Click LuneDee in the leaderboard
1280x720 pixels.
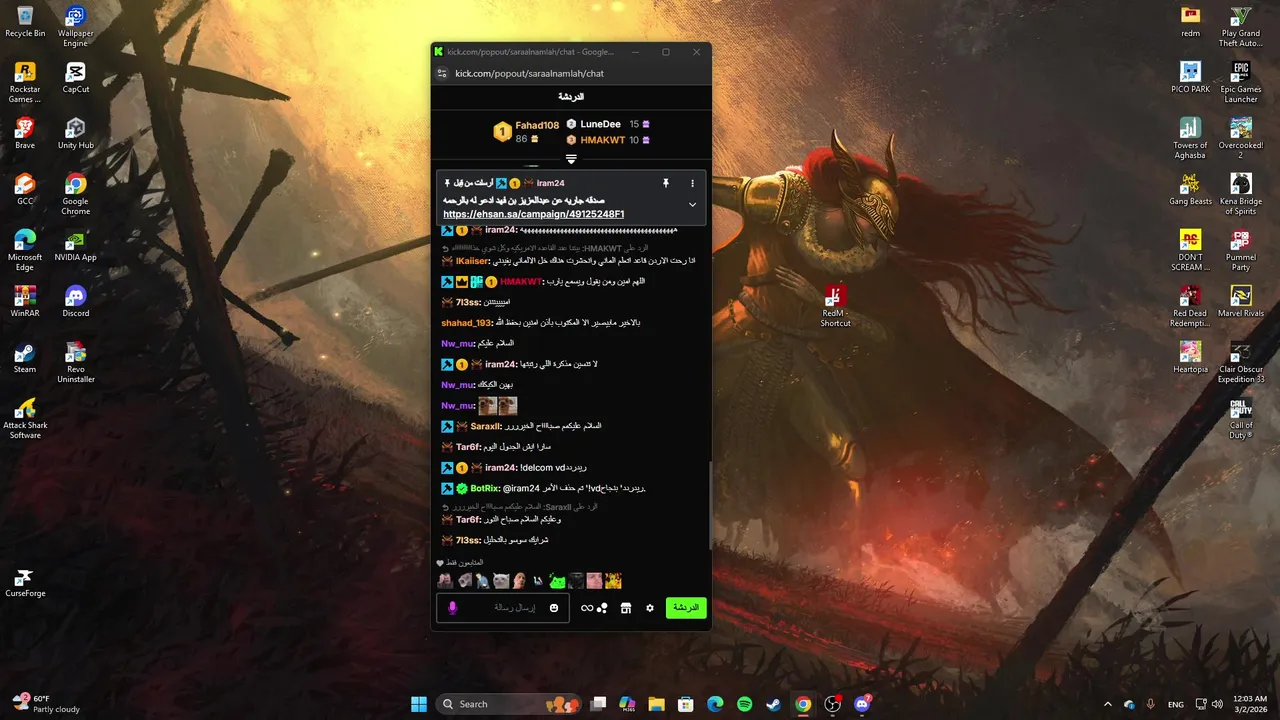point(600,124)
